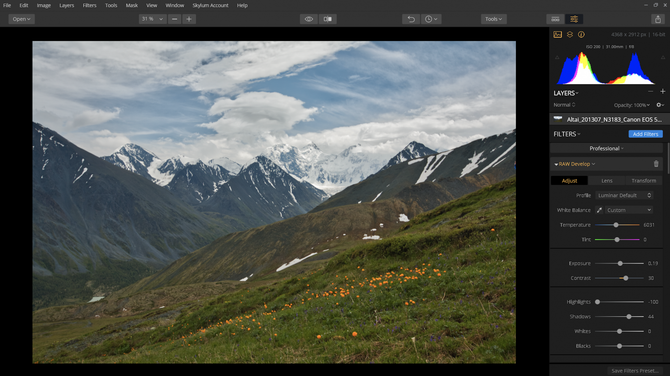The height and width of the screenshot is (376, 670).
Task: Toggle the filmstrip panel view
Action: (x=555, y=19)
